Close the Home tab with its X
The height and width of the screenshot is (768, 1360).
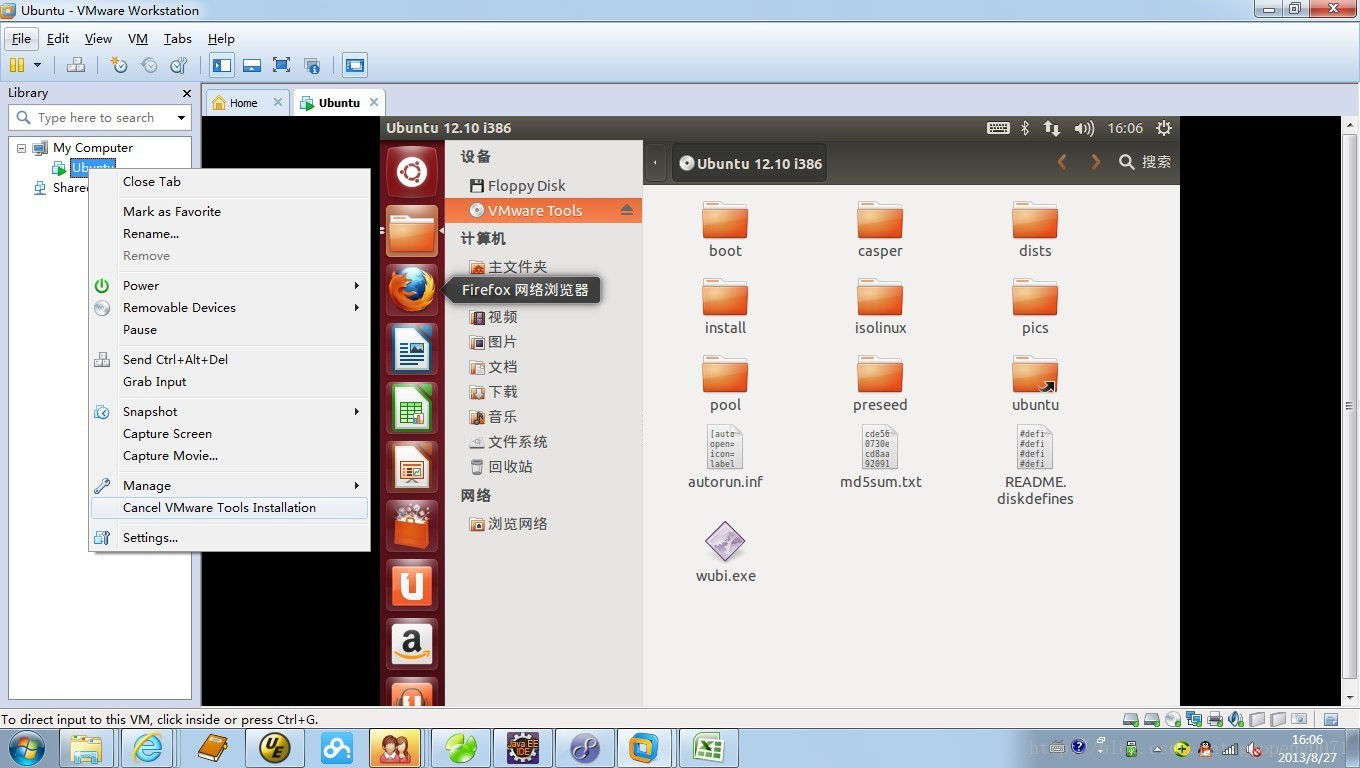pyautogui.click(x=278, y=102)
